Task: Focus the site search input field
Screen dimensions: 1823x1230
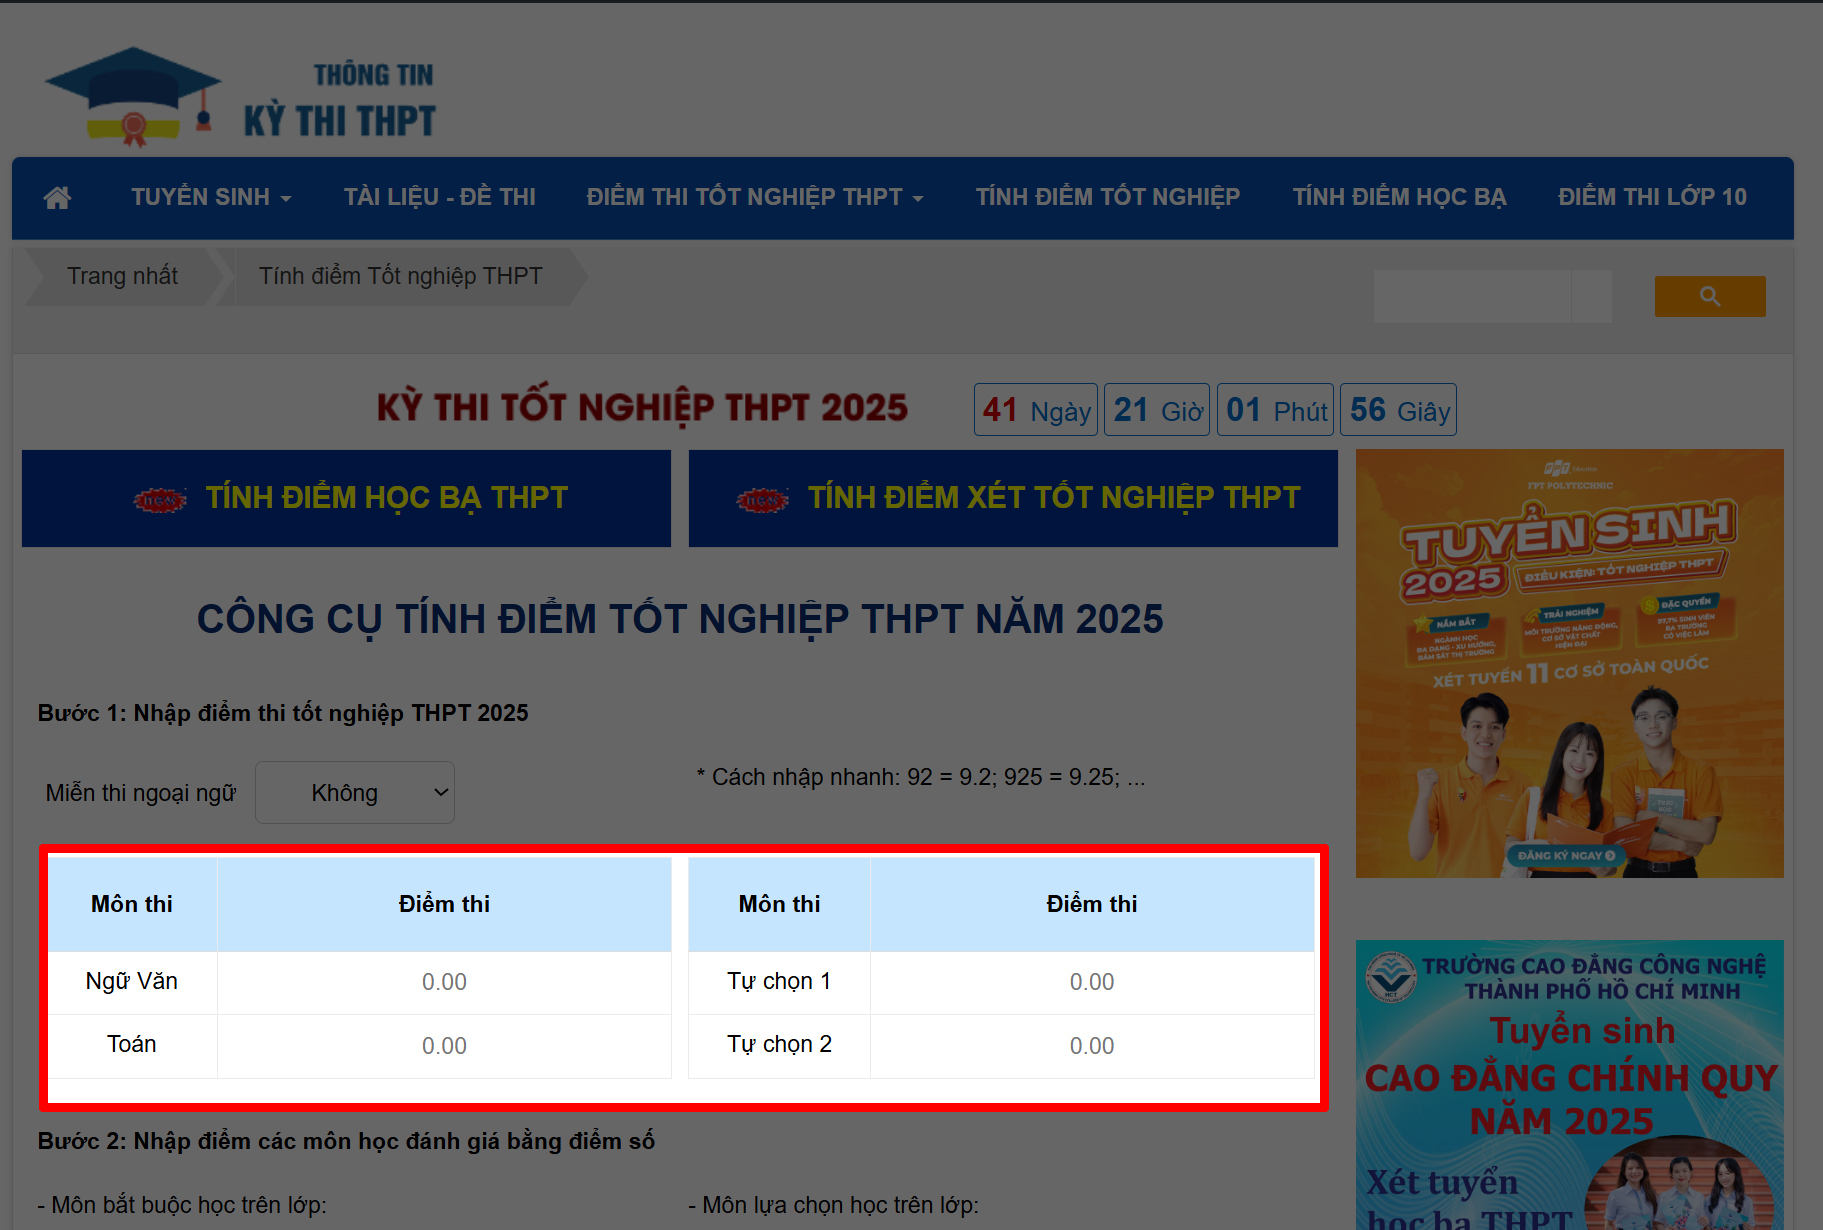Action: point(1472,296)
